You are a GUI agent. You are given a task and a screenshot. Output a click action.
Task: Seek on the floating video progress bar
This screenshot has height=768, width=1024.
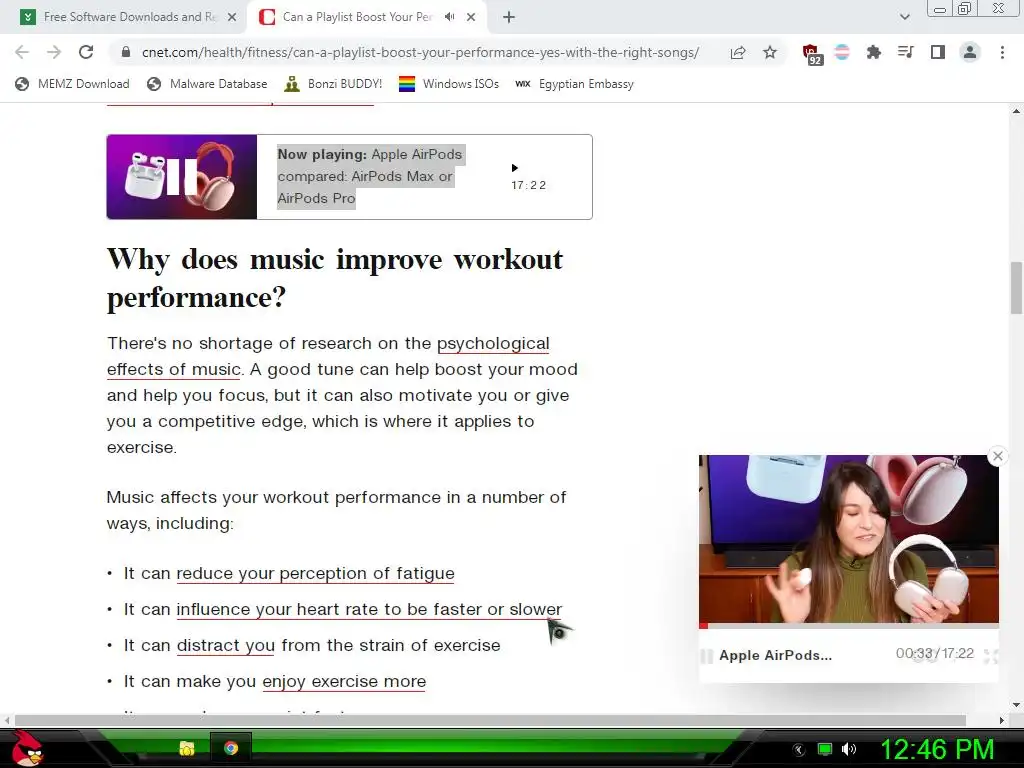click(848, 626)
